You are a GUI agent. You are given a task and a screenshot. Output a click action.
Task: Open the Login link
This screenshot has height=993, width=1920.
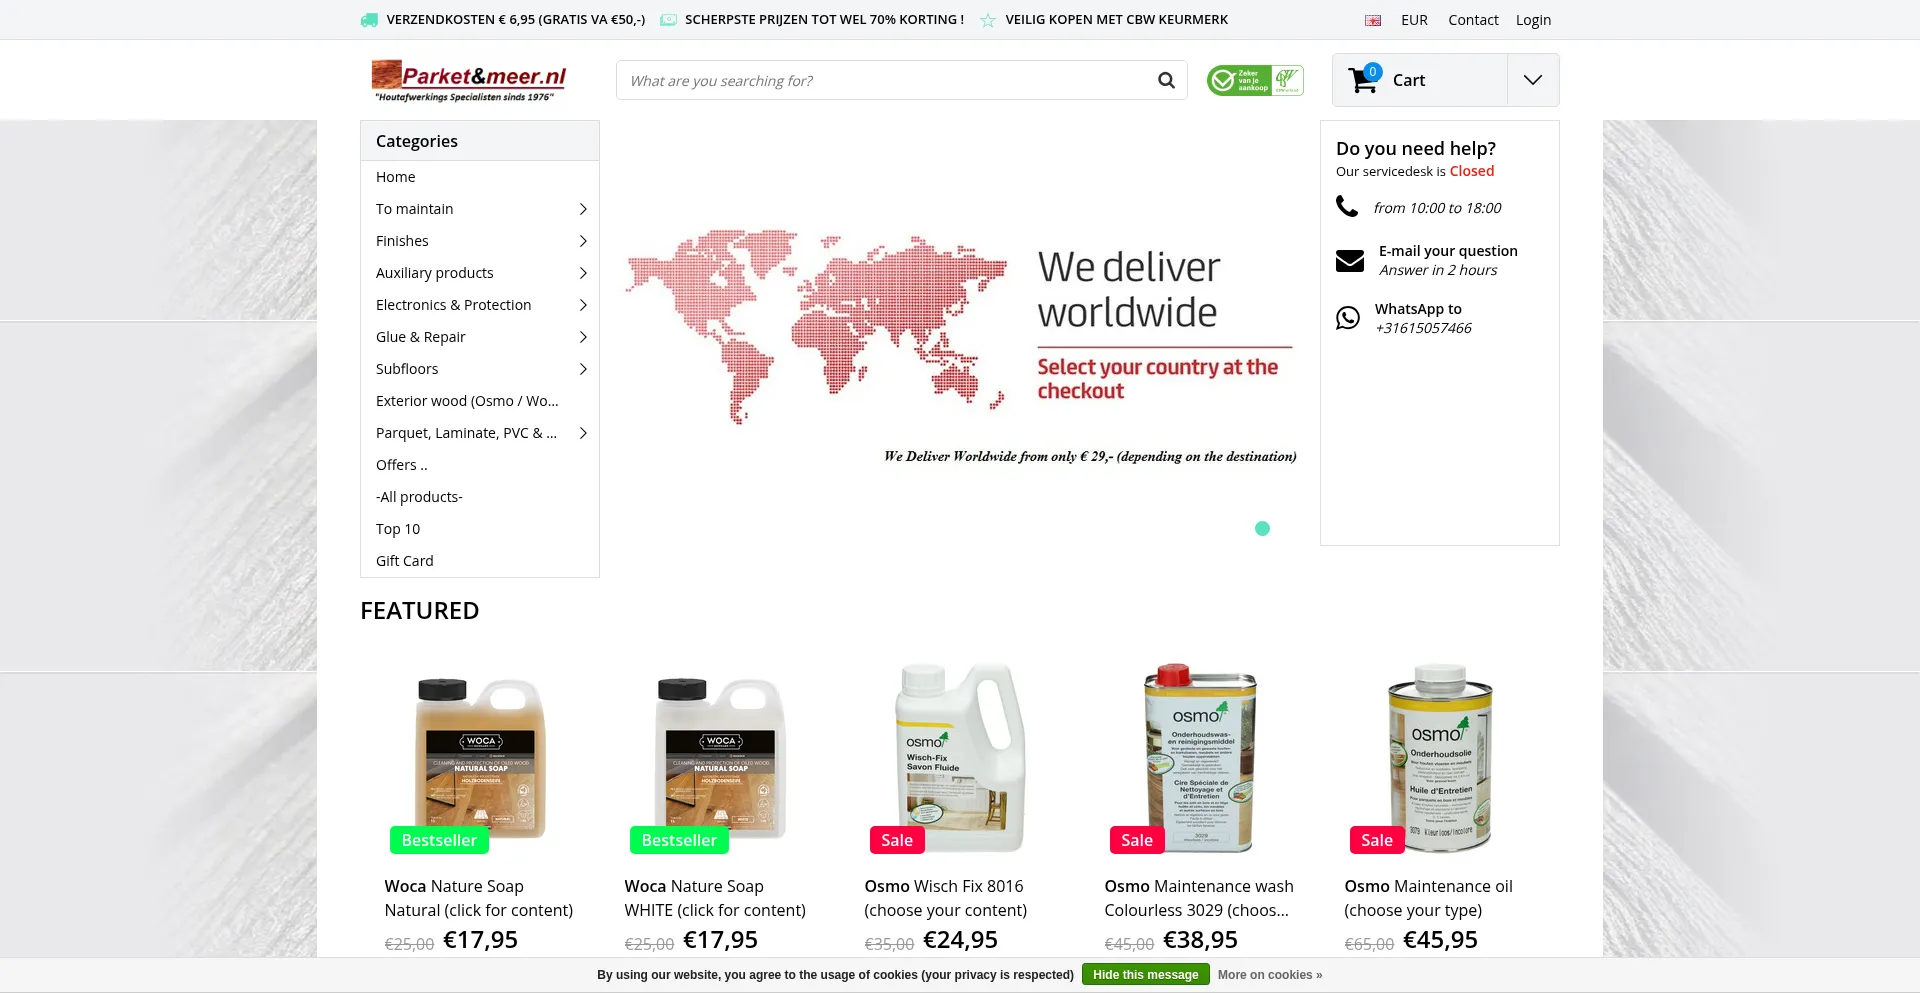coord(1533,20)
